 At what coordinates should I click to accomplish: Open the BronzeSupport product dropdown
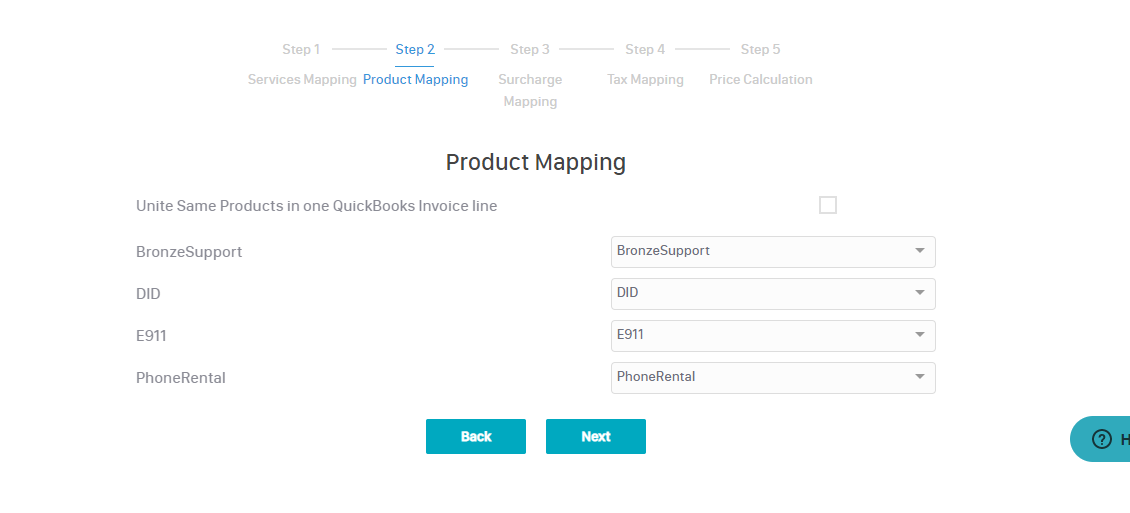pyautogui.click(x=773, y=251)
